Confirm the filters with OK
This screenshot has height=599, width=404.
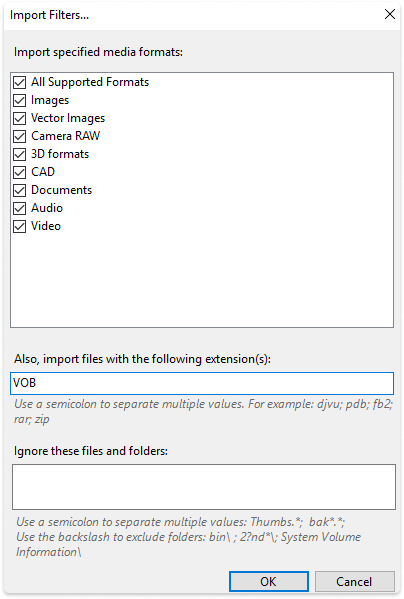(x=269, y=581)
